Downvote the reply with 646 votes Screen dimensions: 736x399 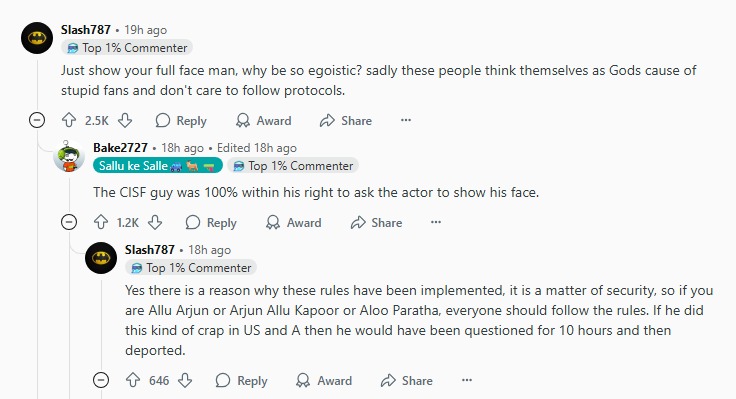tap(185, 380)
